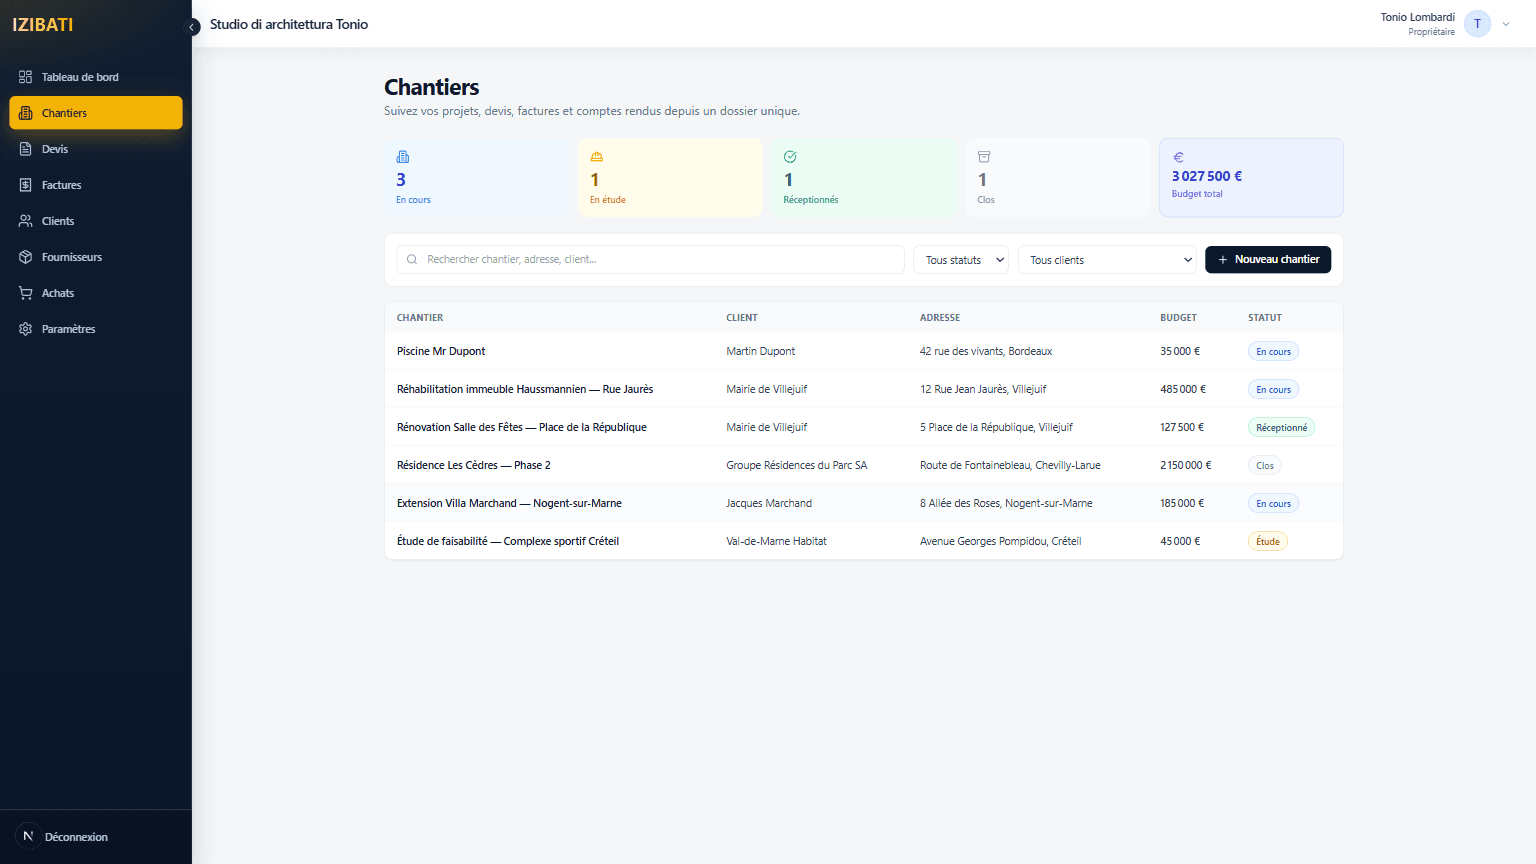Image resolution: width=1536 pixels, height=864 pixels.
Task: Click the Factures receipt icon in sidebar
Action: 26,185
